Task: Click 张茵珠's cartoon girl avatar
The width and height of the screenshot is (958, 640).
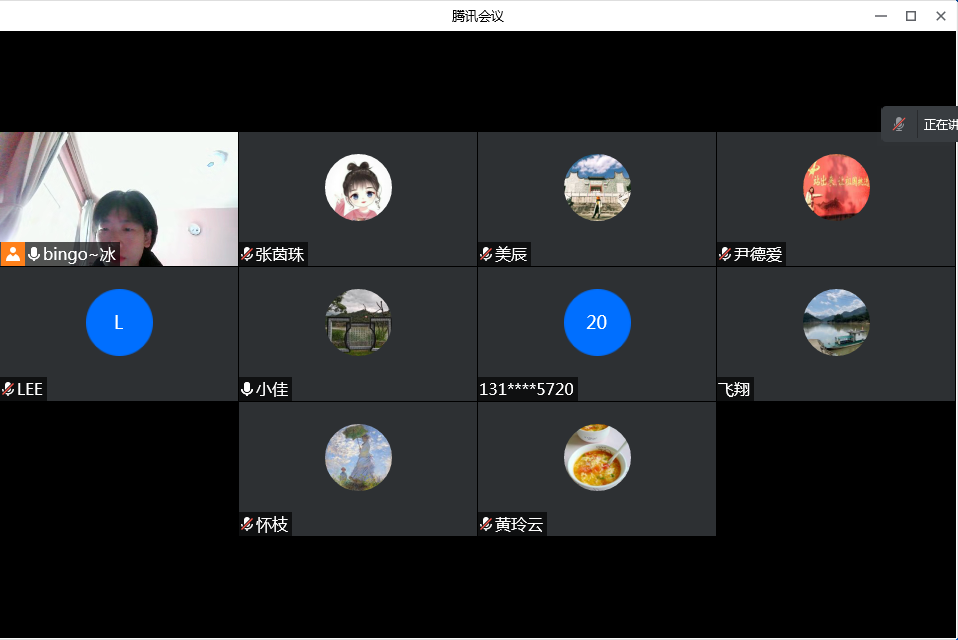Action: [x=358, y=187]
